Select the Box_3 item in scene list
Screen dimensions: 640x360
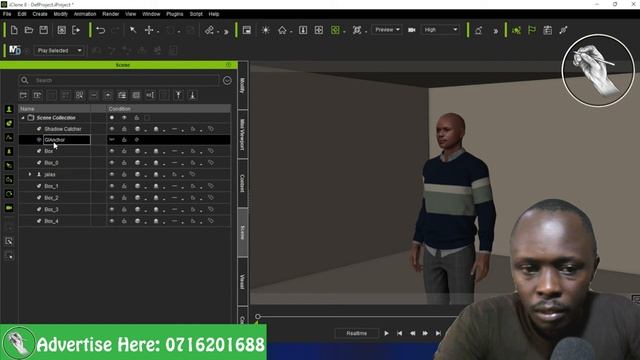click(x=51, y=209)
